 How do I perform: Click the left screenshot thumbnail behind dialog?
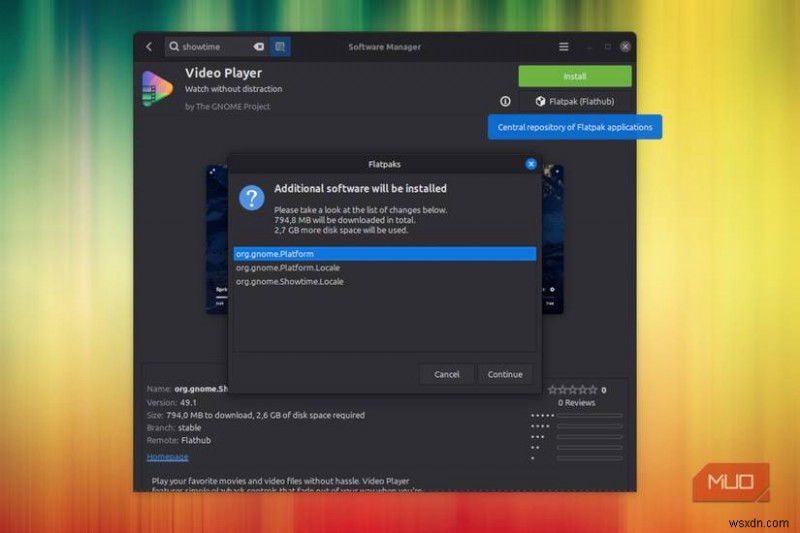(x=217, y=239)
